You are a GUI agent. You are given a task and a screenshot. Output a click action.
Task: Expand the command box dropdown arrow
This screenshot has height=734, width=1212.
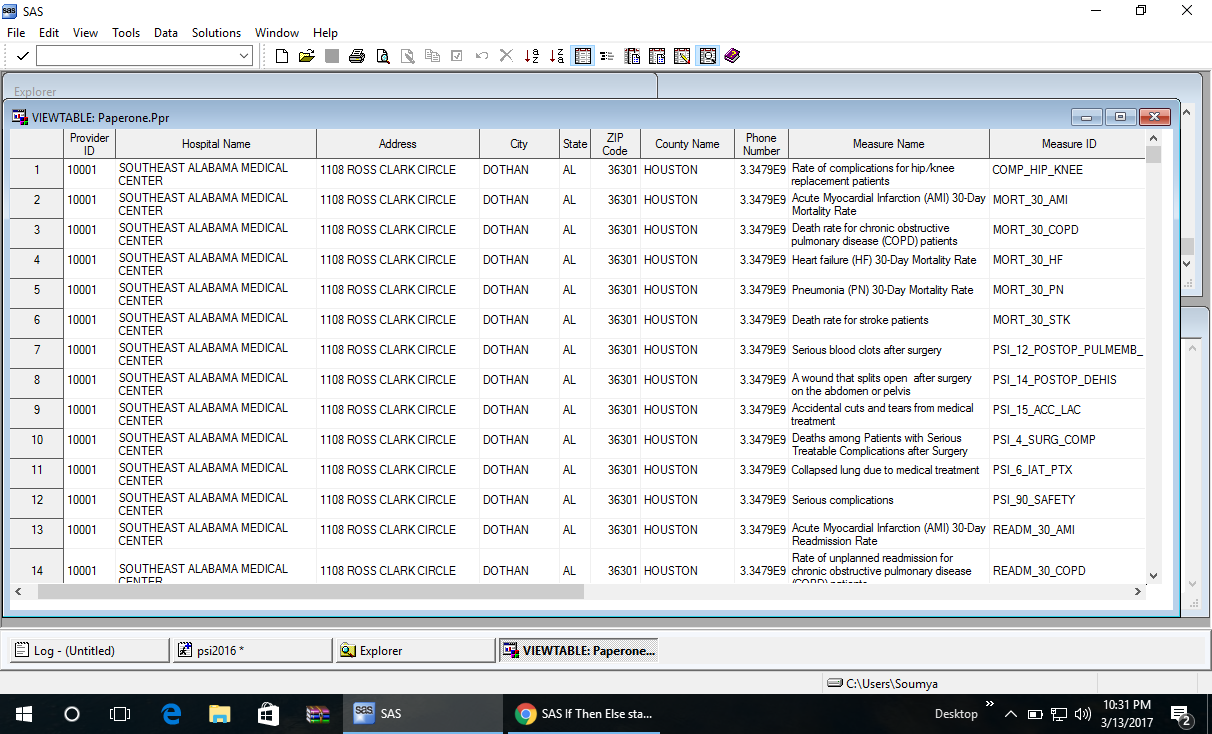245,56
